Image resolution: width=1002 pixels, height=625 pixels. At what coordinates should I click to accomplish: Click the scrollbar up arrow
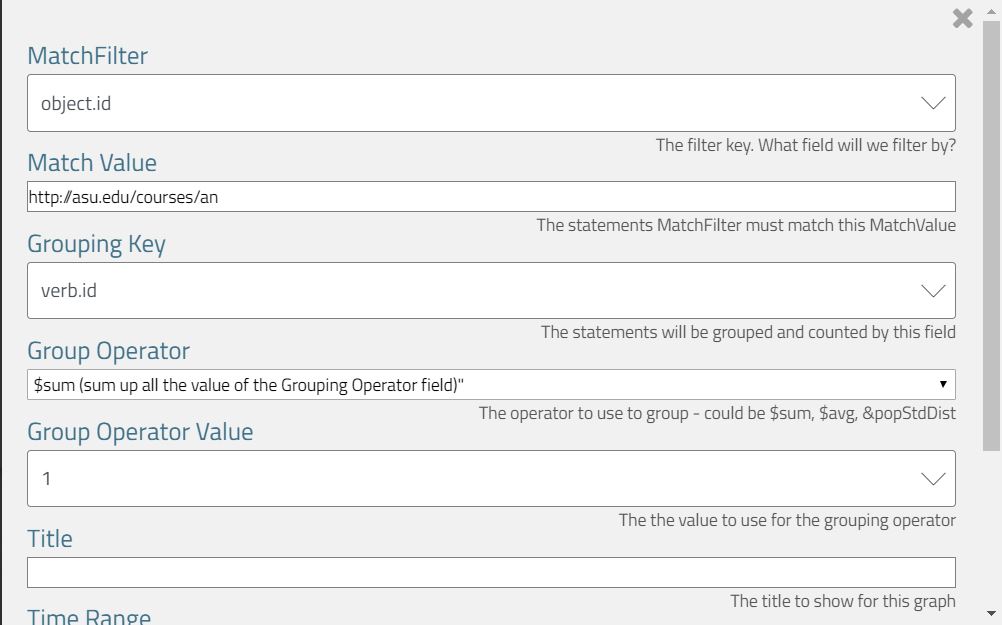pyautogui.click(x=992, y=11)
